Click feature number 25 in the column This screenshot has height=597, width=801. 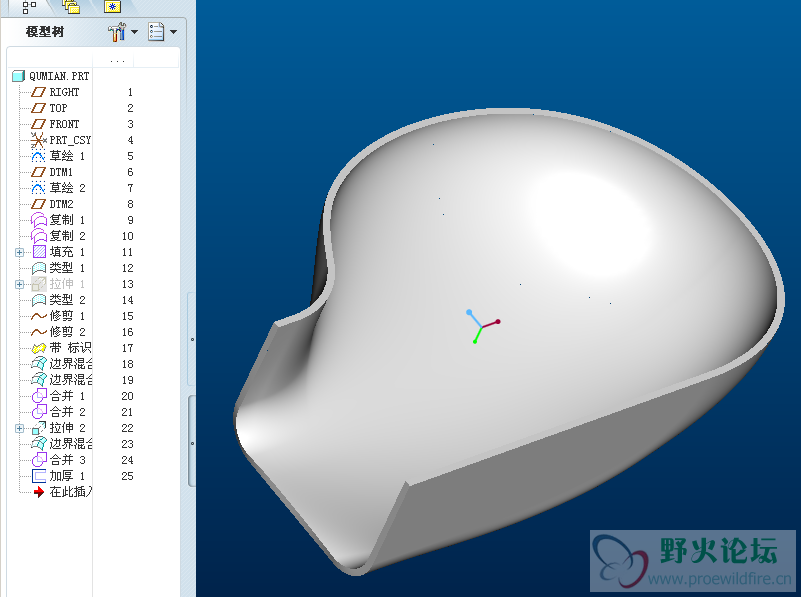click(x=127, y=476)
